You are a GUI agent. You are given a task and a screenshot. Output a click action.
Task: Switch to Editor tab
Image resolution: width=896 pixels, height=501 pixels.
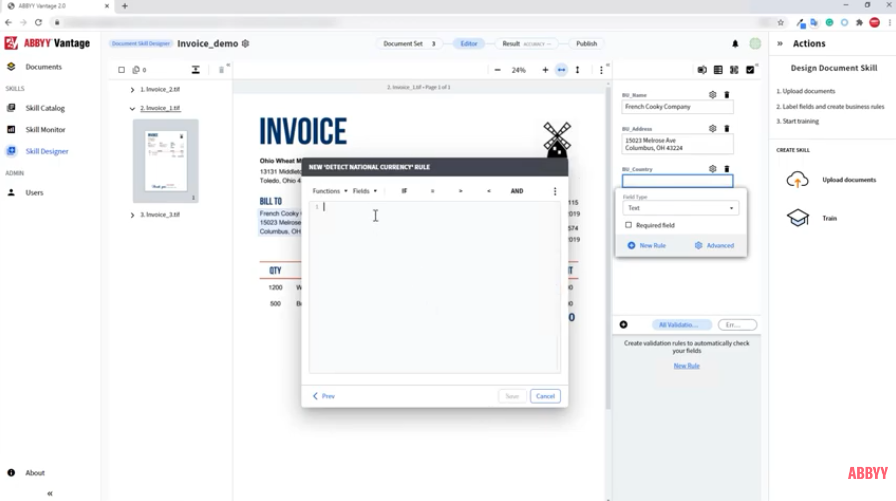(x=469, y=43)
